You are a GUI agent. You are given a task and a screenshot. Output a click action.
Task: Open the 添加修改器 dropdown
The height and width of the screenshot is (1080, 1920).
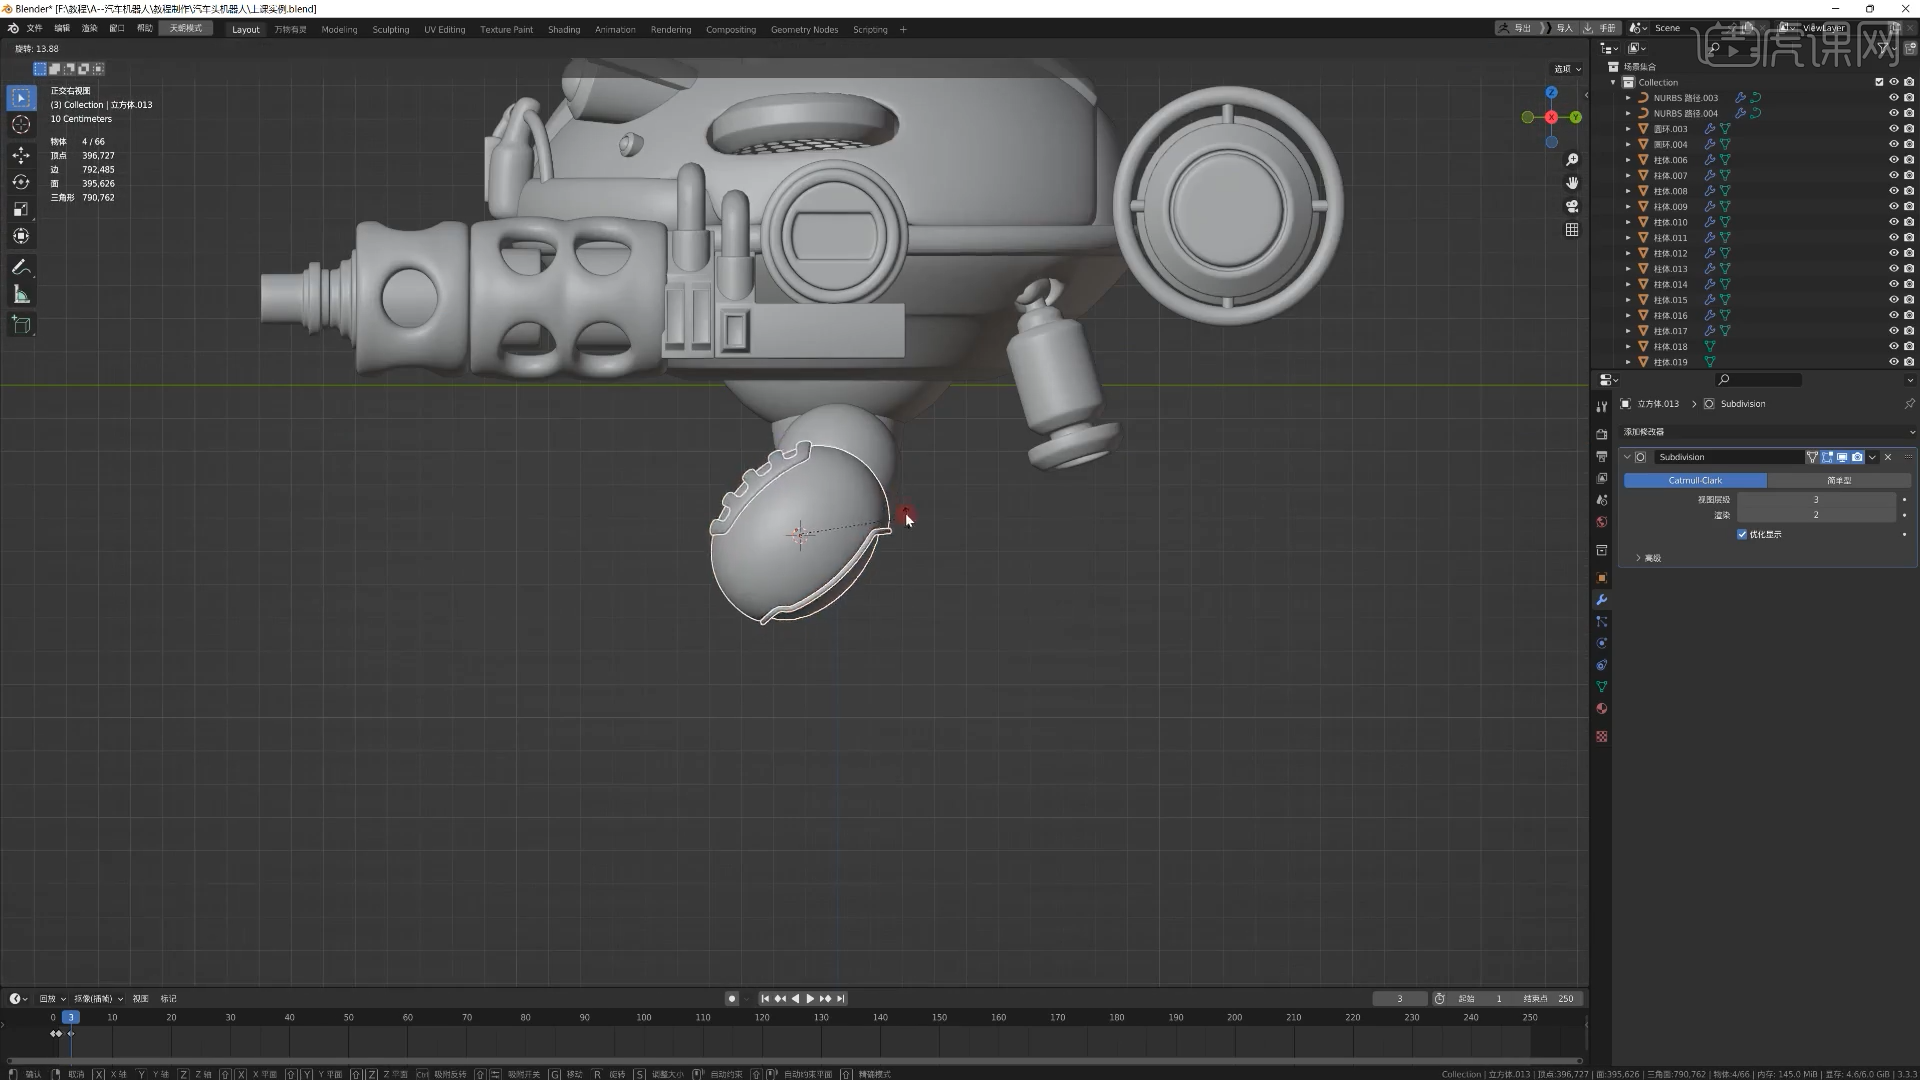(x=1767, y=431)
